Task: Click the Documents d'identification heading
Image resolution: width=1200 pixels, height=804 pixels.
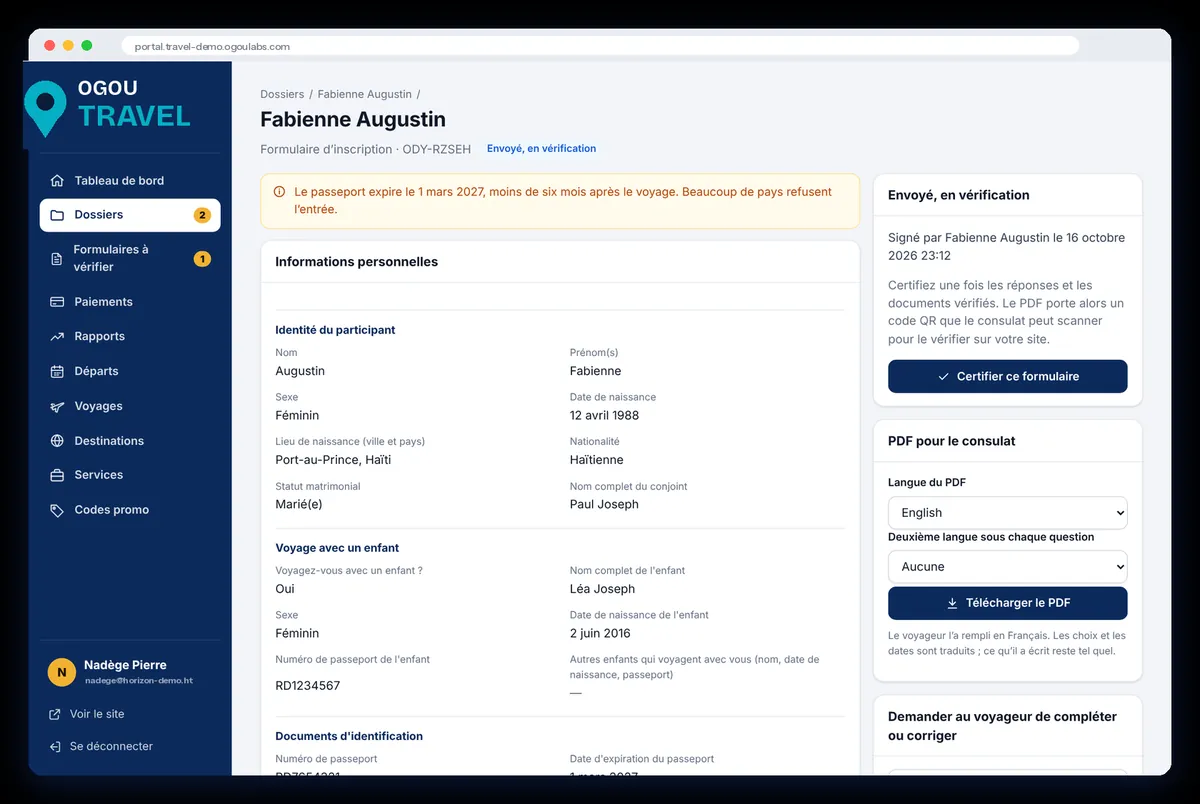Action: [x=349, y=736]
